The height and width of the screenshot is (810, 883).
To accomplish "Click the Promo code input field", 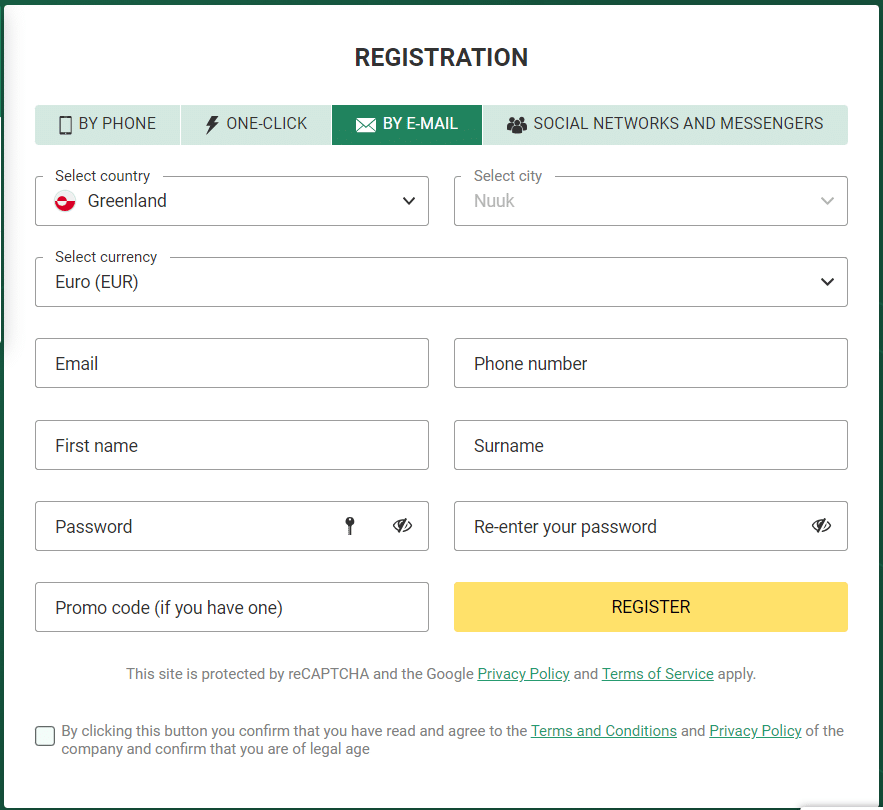I will (x=231, y=607).
